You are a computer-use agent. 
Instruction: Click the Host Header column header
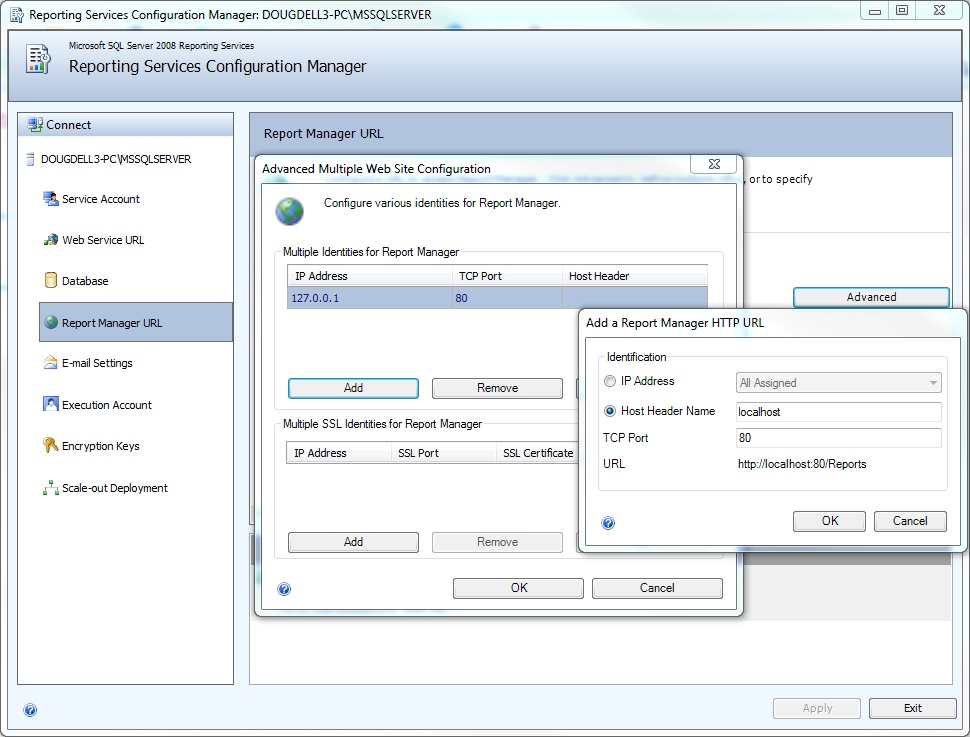point(634,276)
